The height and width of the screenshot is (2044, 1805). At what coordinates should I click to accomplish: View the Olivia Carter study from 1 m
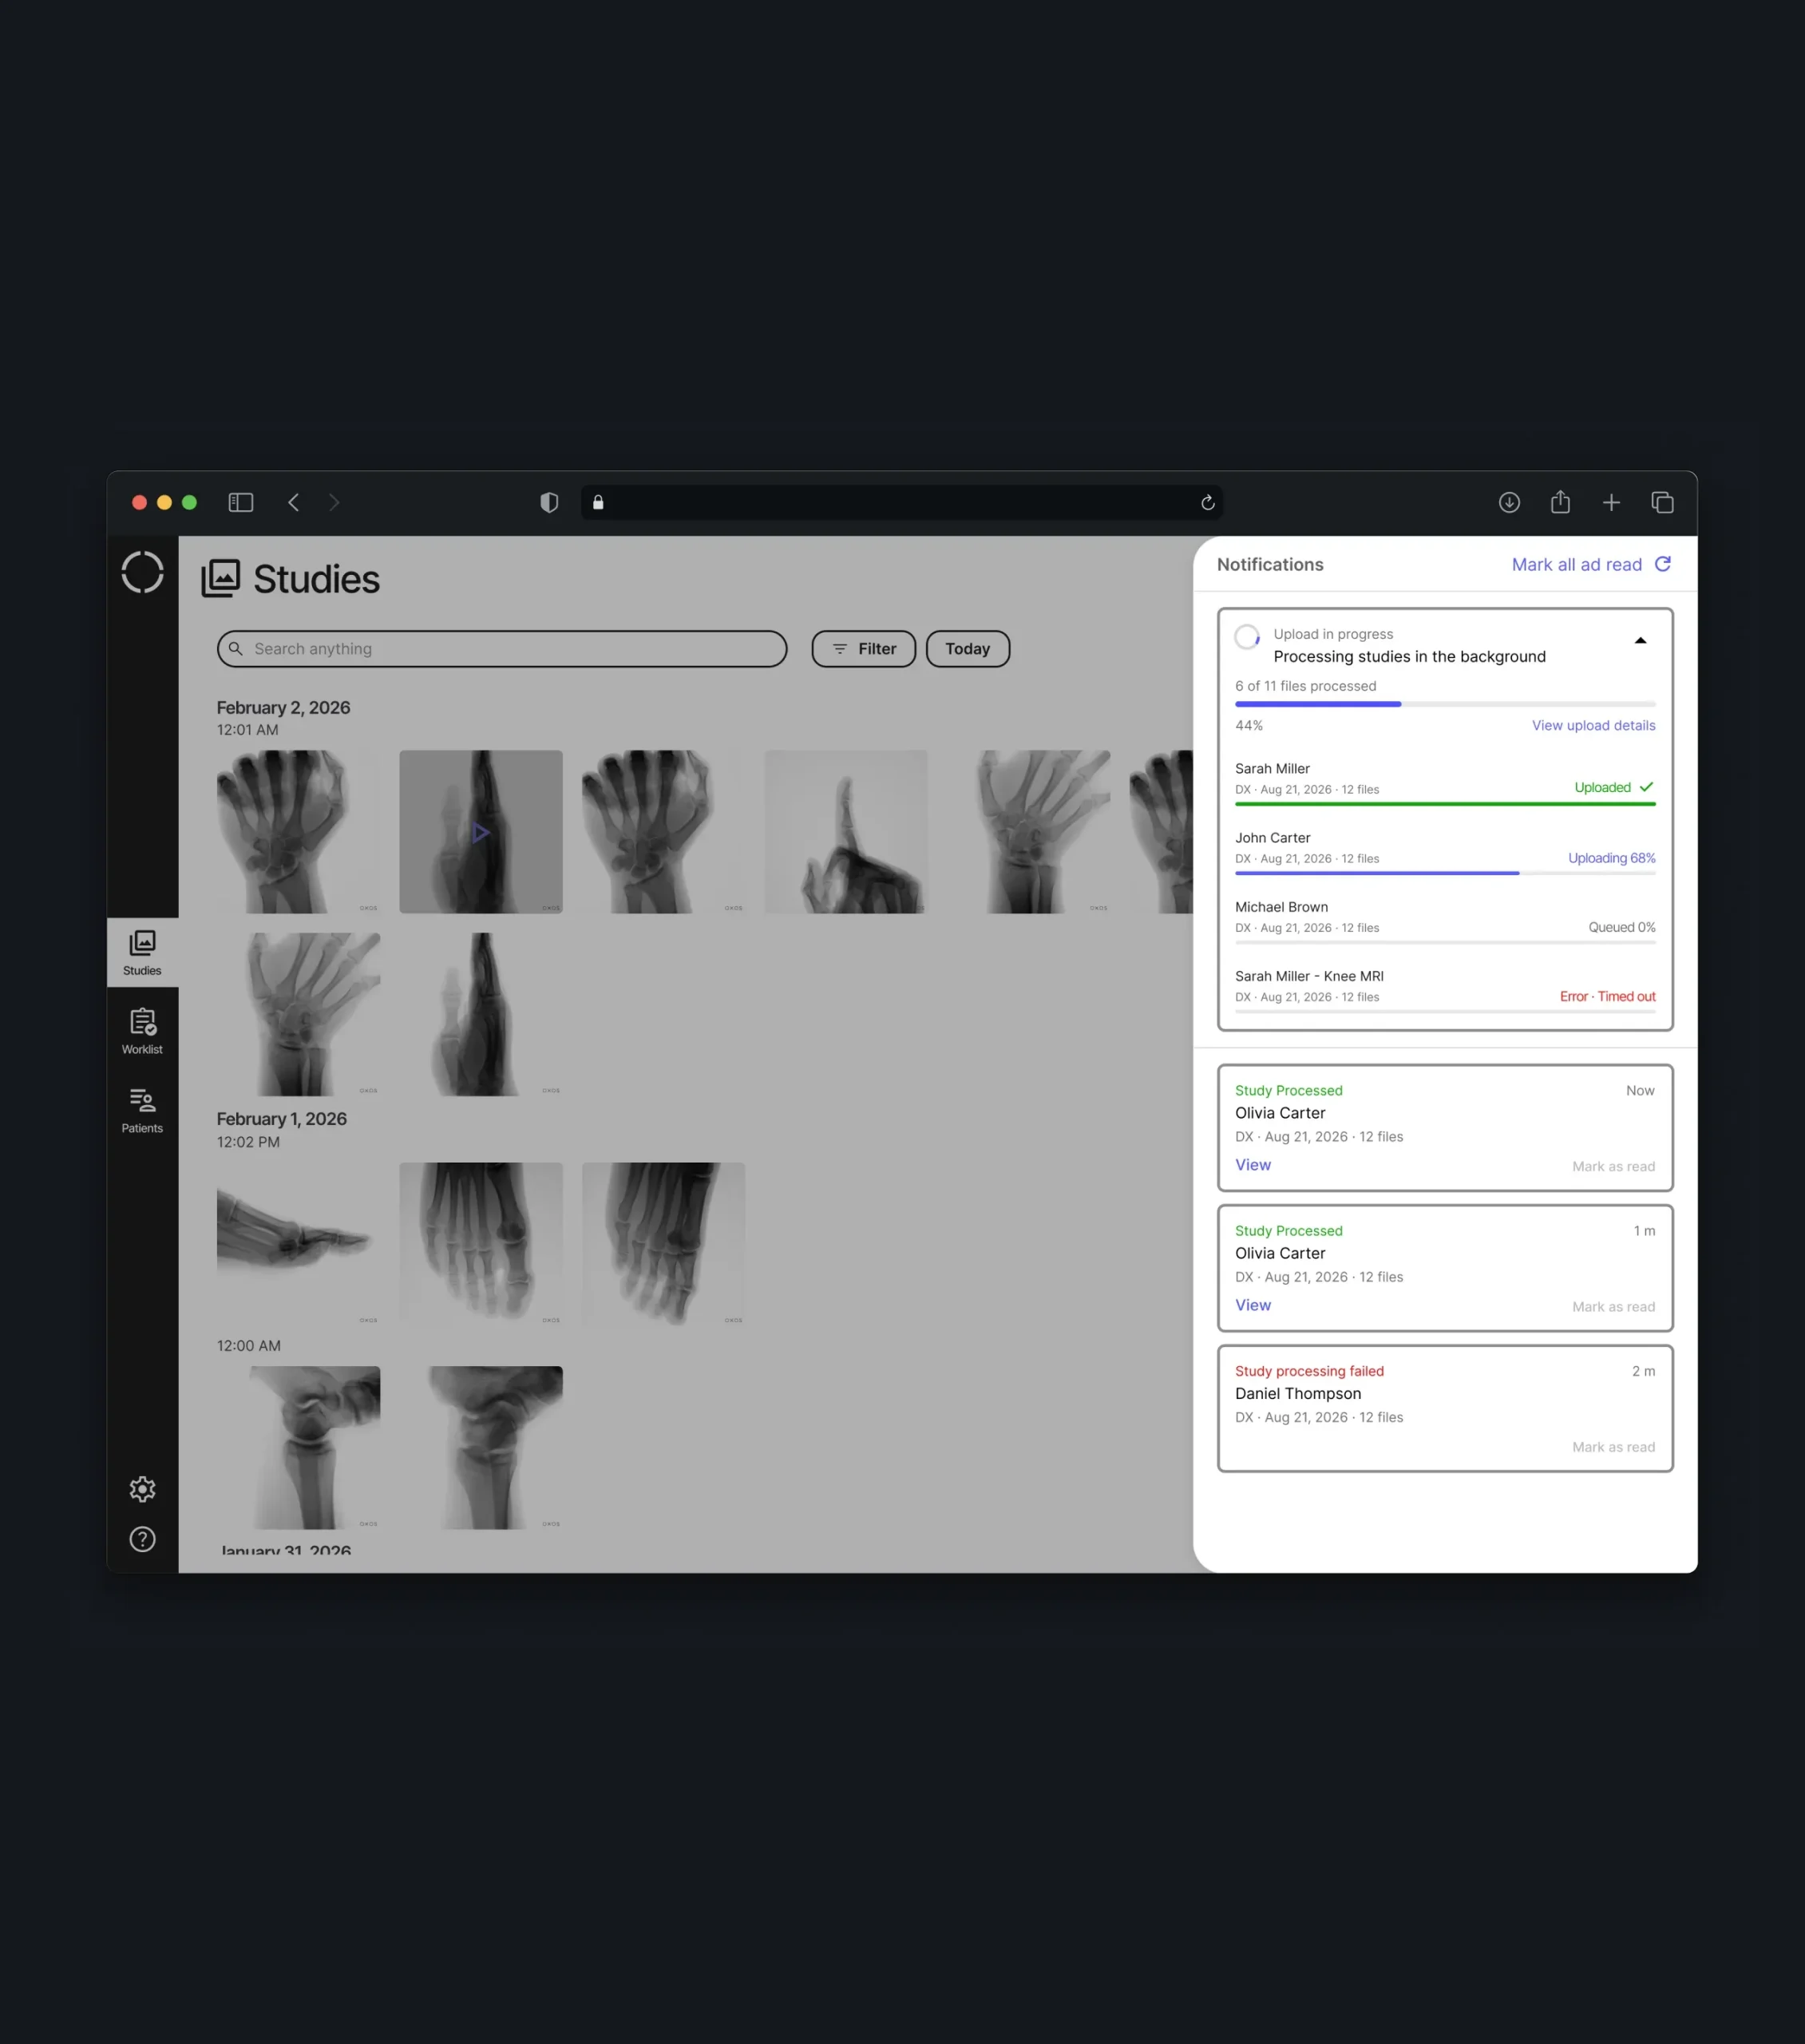[1253, 1305]
